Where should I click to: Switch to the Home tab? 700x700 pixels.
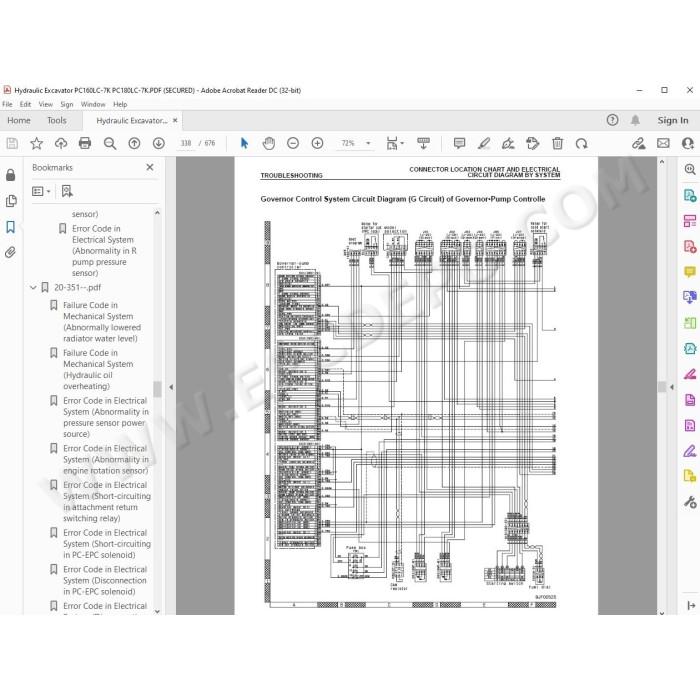click(19, 121)
